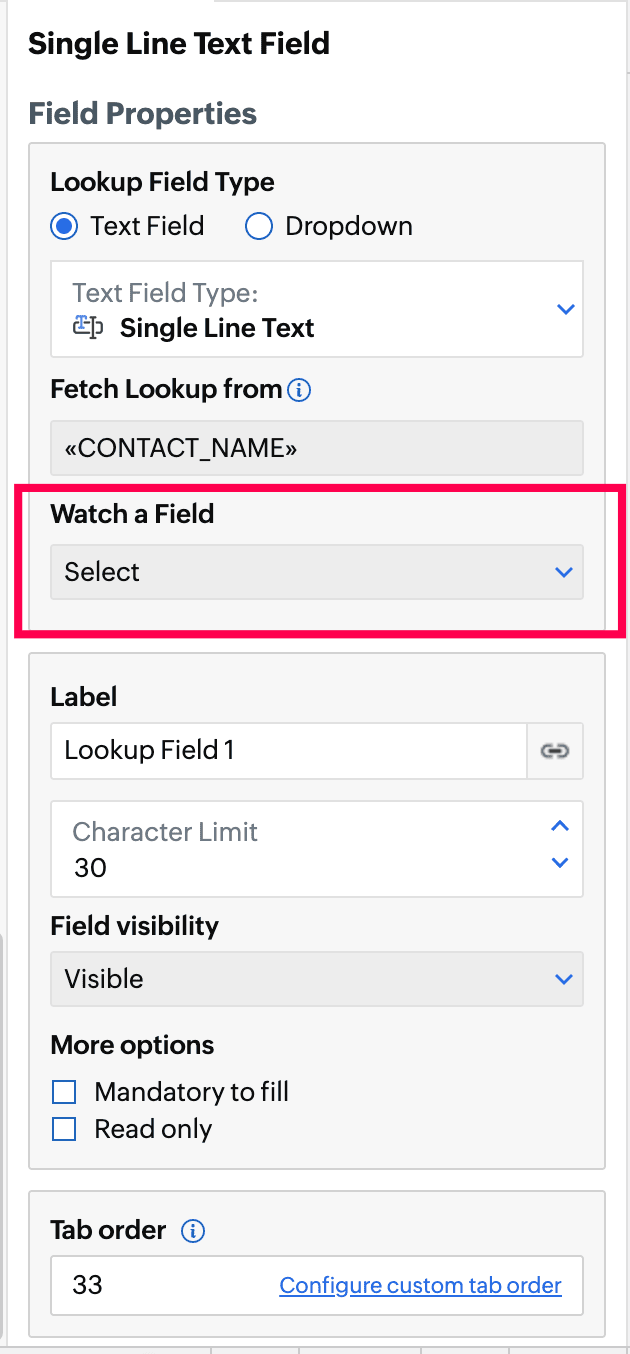Click the Character Limit value 30
630x1354 pixels.
(x=91, y=868)
